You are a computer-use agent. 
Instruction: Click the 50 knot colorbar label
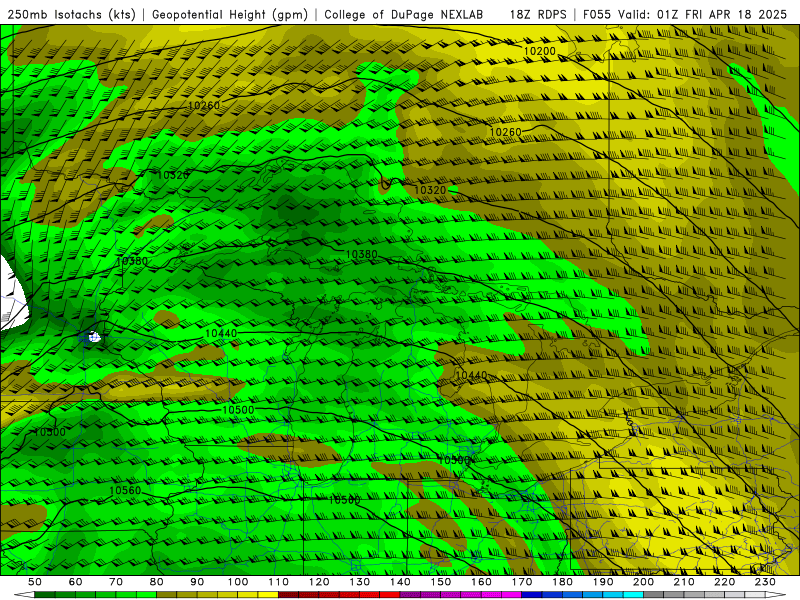click(x=35, y=582)
